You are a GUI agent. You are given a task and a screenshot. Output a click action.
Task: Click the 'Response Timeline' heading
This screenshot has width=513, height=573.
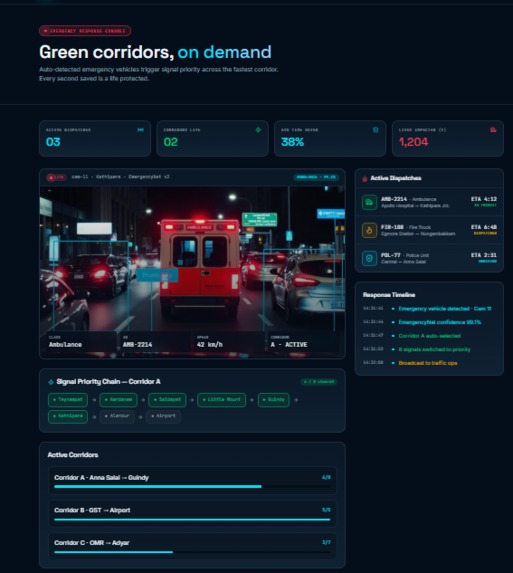[389, 295]
